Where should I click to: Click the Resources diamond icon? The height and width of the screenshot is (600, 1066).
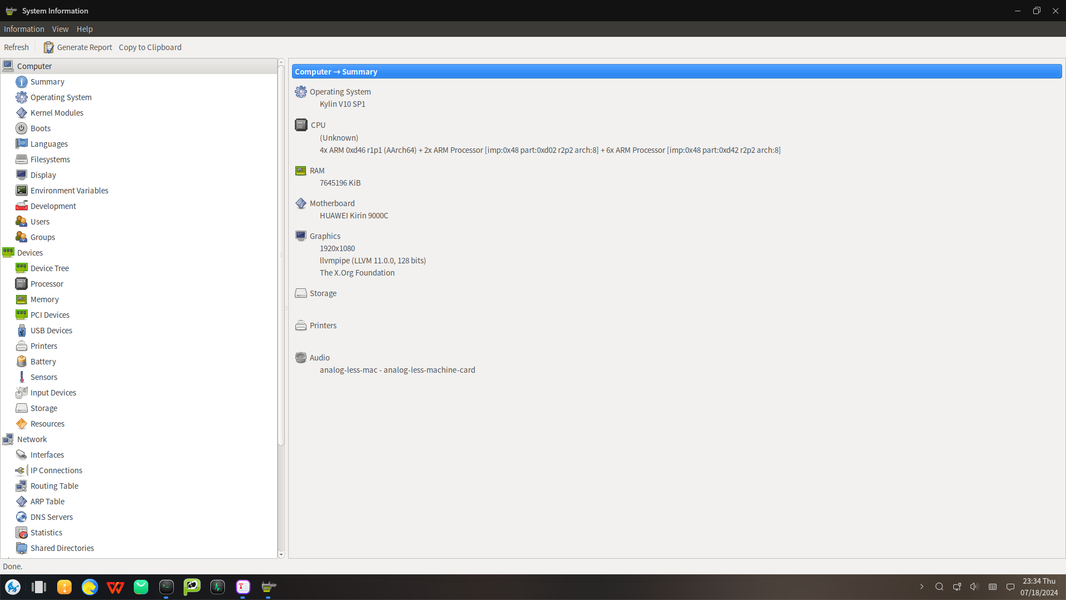[x=22, y=424]
